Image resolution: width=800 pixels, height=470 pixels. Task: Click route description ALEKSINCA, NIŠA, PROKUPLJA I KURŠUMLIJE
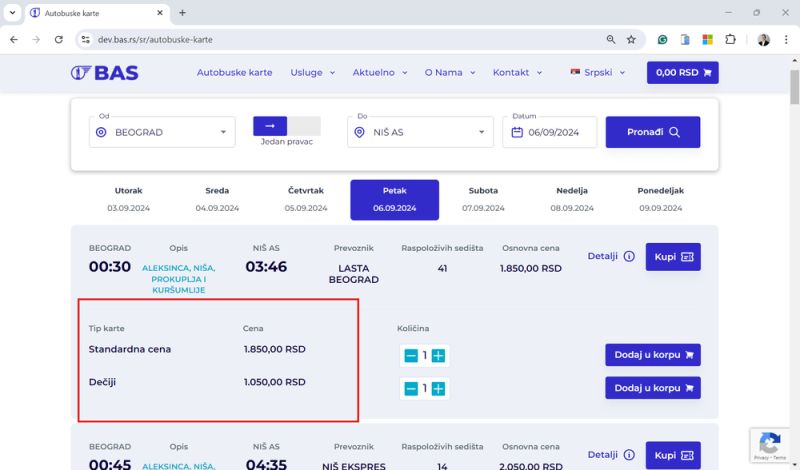pos(179,279)
